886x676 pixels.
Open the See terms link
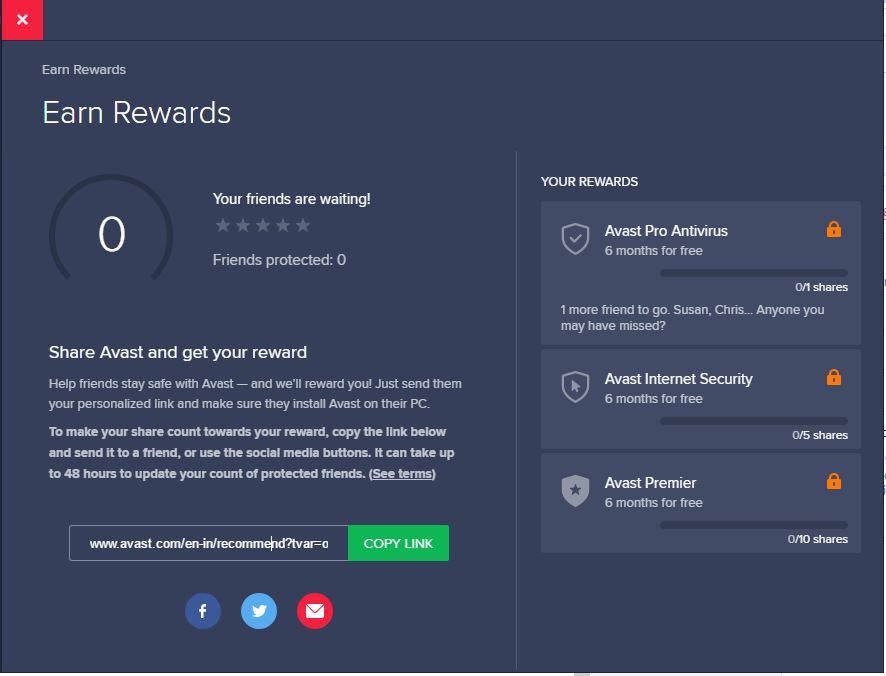(x=402, y=474)
